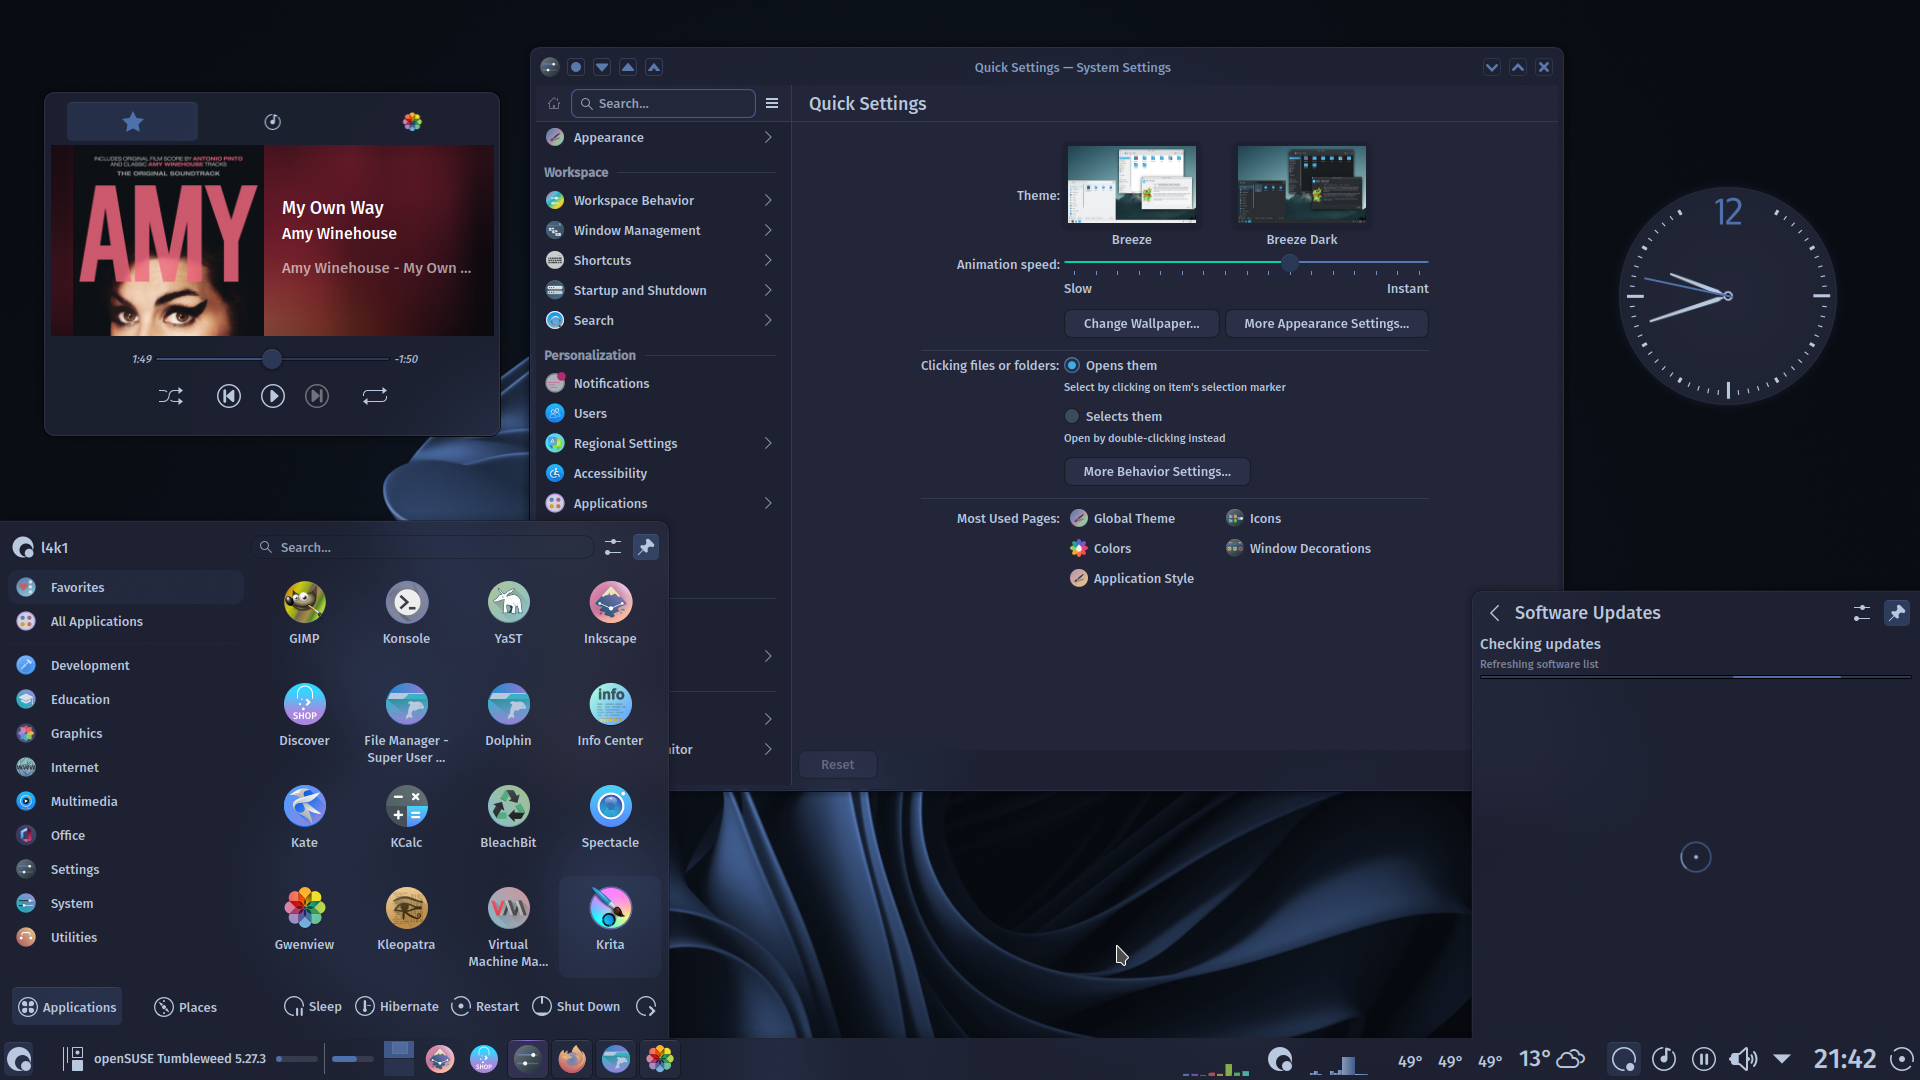Launch Kate text editor
Screen dimensions: 1920x1080
pos(304,817)
